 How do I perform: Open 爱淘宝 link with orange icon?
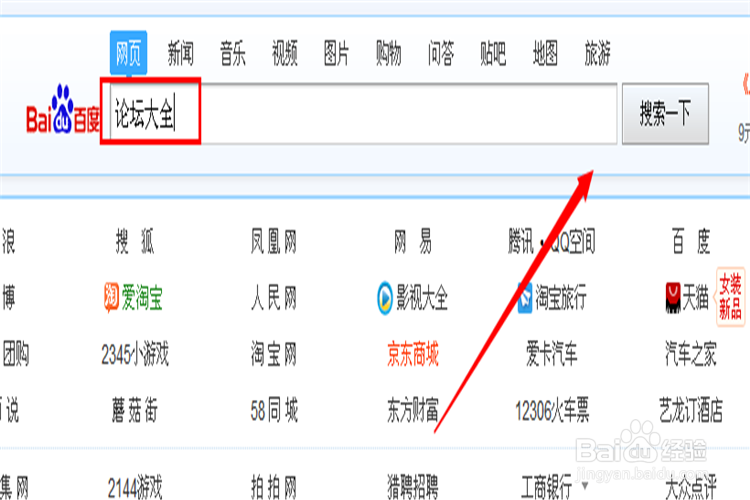[133, 297]
